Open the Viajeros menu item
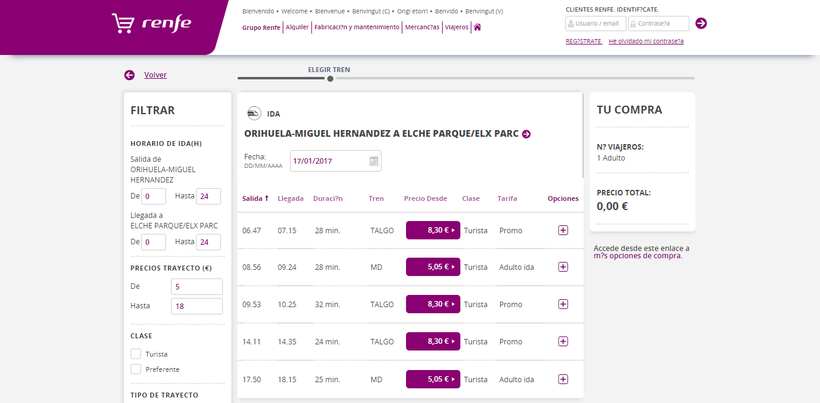Viewport: 820px width, 403px height. (x=456, y=27)
